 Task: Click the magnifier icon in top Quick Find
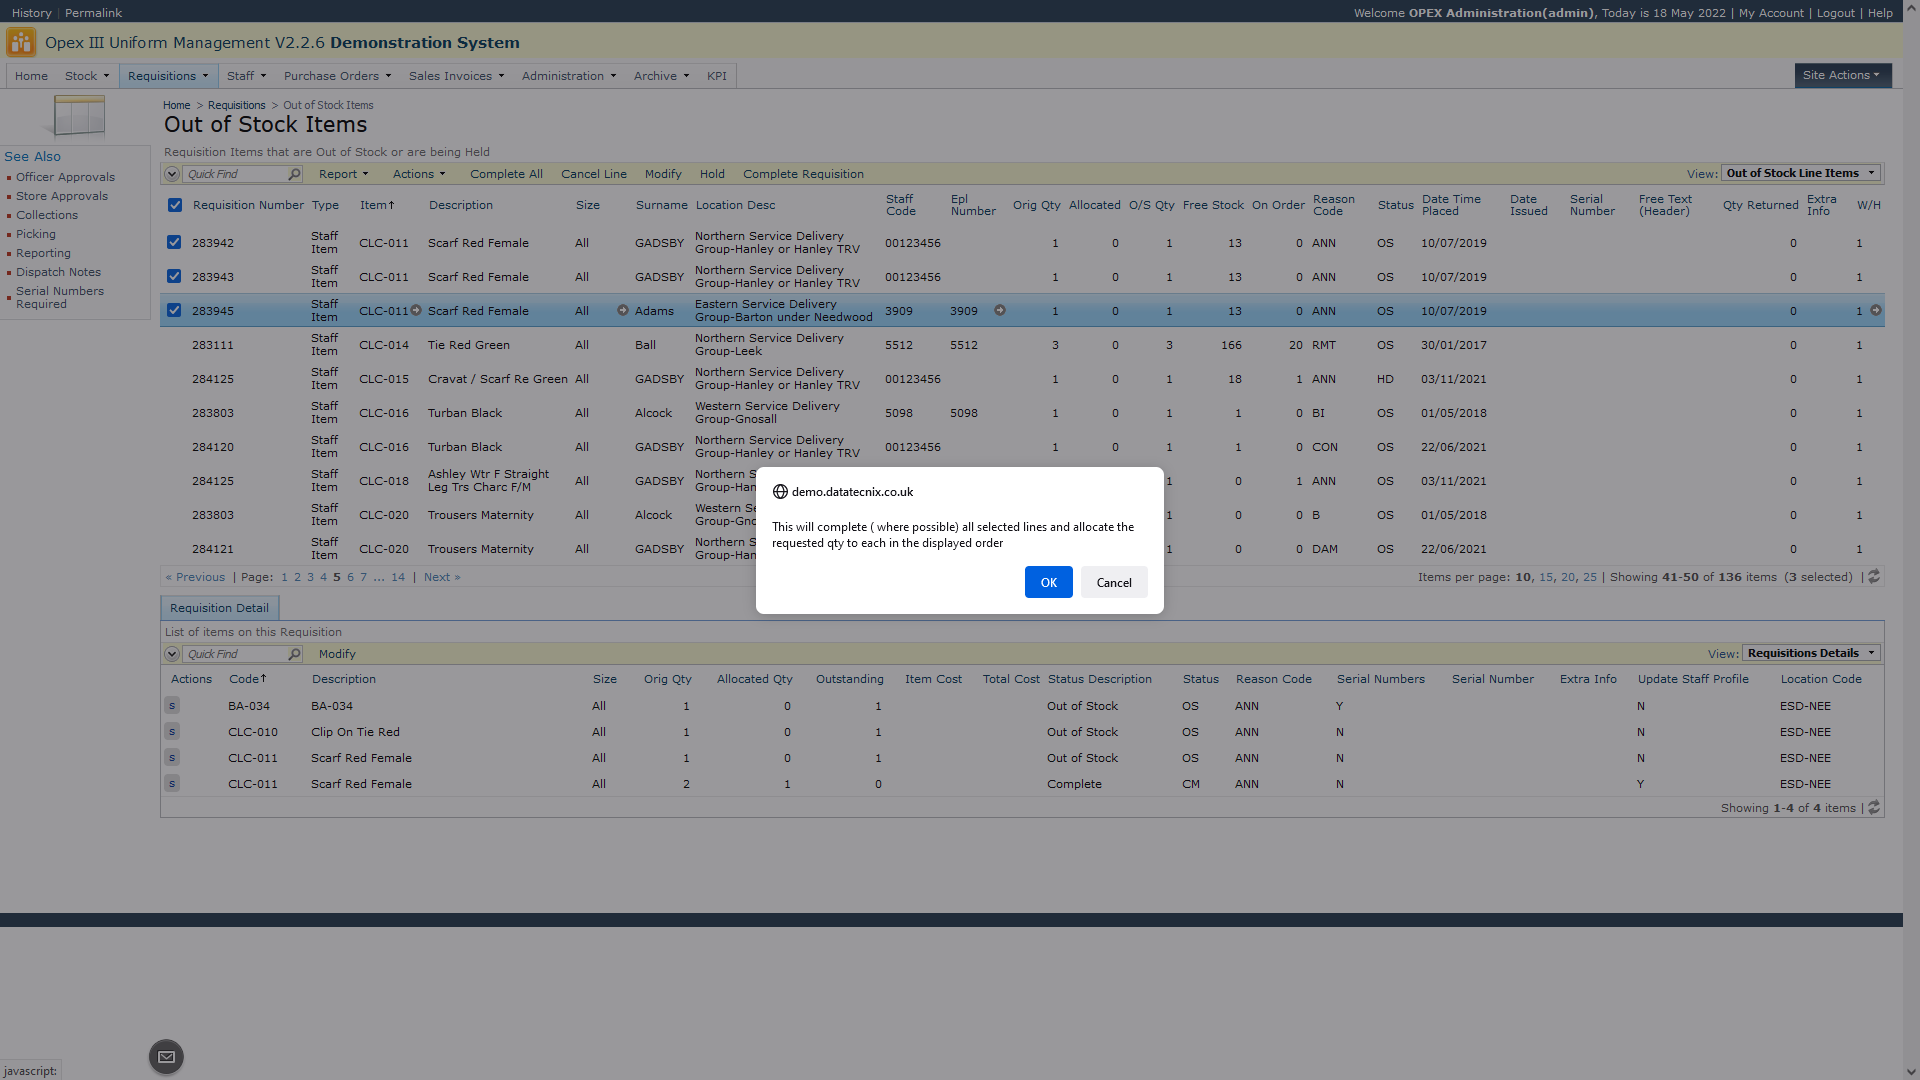click(294, 174)
